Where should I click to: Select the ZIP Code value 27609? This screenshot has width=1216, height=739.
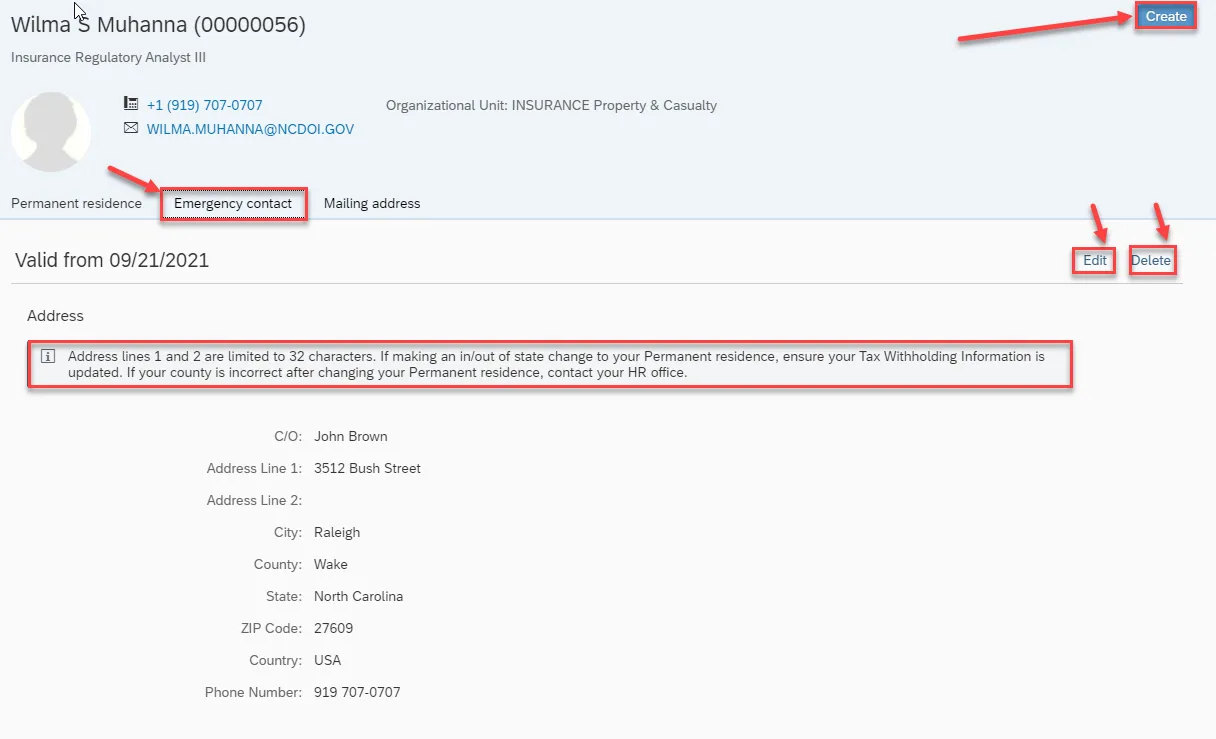pyautogui.click(x=333, y=628)
